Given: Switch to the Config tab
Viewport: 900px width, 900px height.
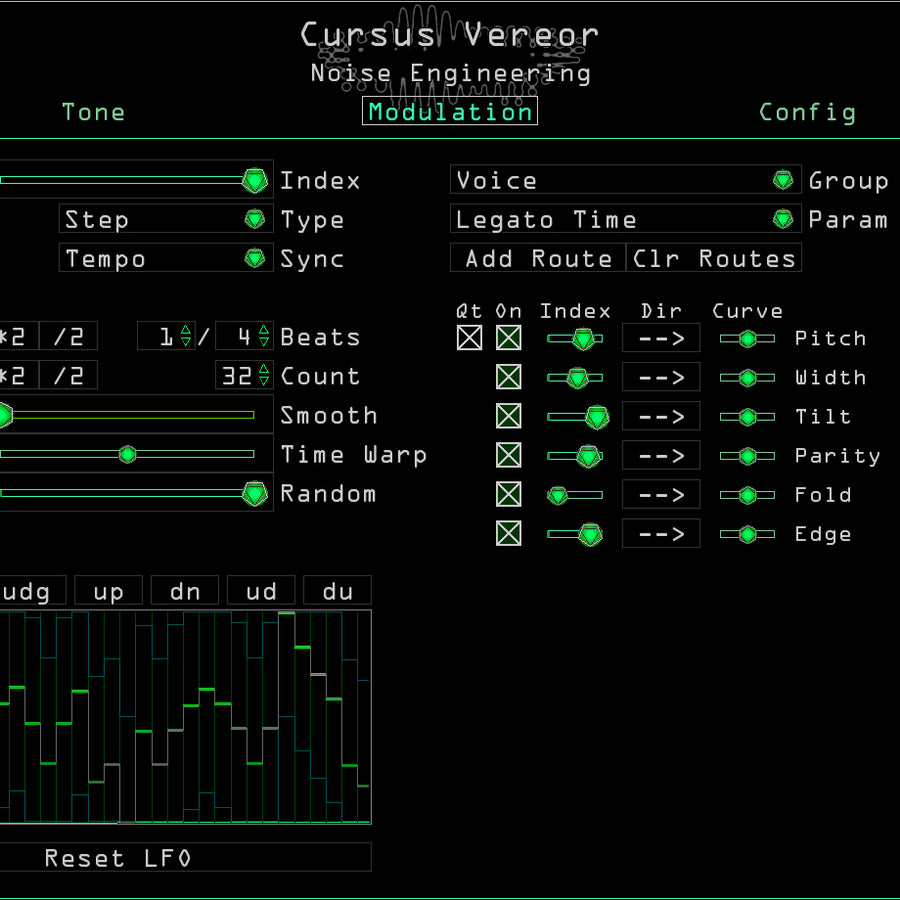Looking at the screenshot, I should [807, 112].
